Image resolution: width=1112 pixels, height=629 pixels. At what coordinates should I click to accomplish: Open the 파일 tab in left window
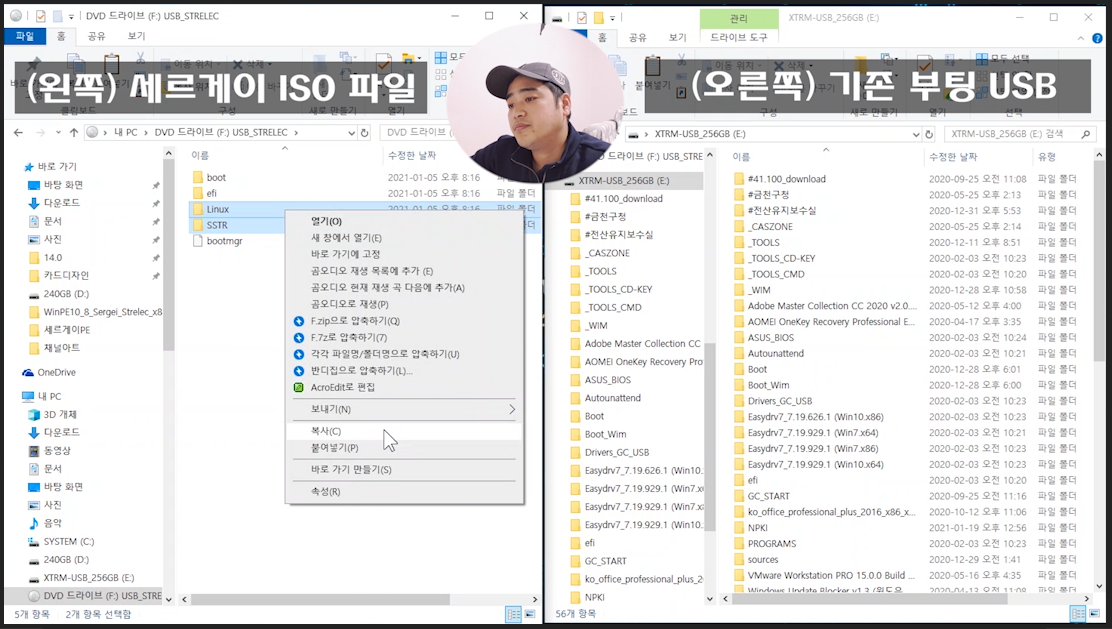click(x=25, y=36)
